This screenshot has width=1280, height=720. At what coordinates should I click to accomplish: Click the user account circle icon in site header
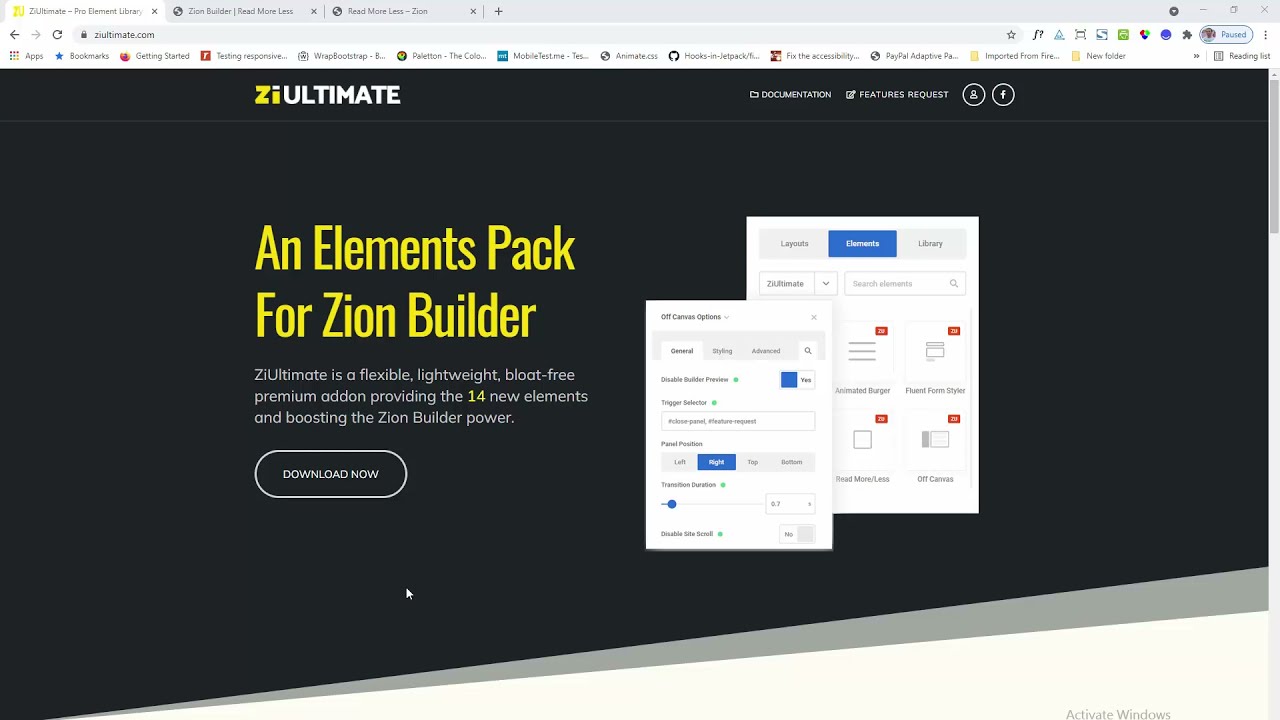[x=973, y=94]
